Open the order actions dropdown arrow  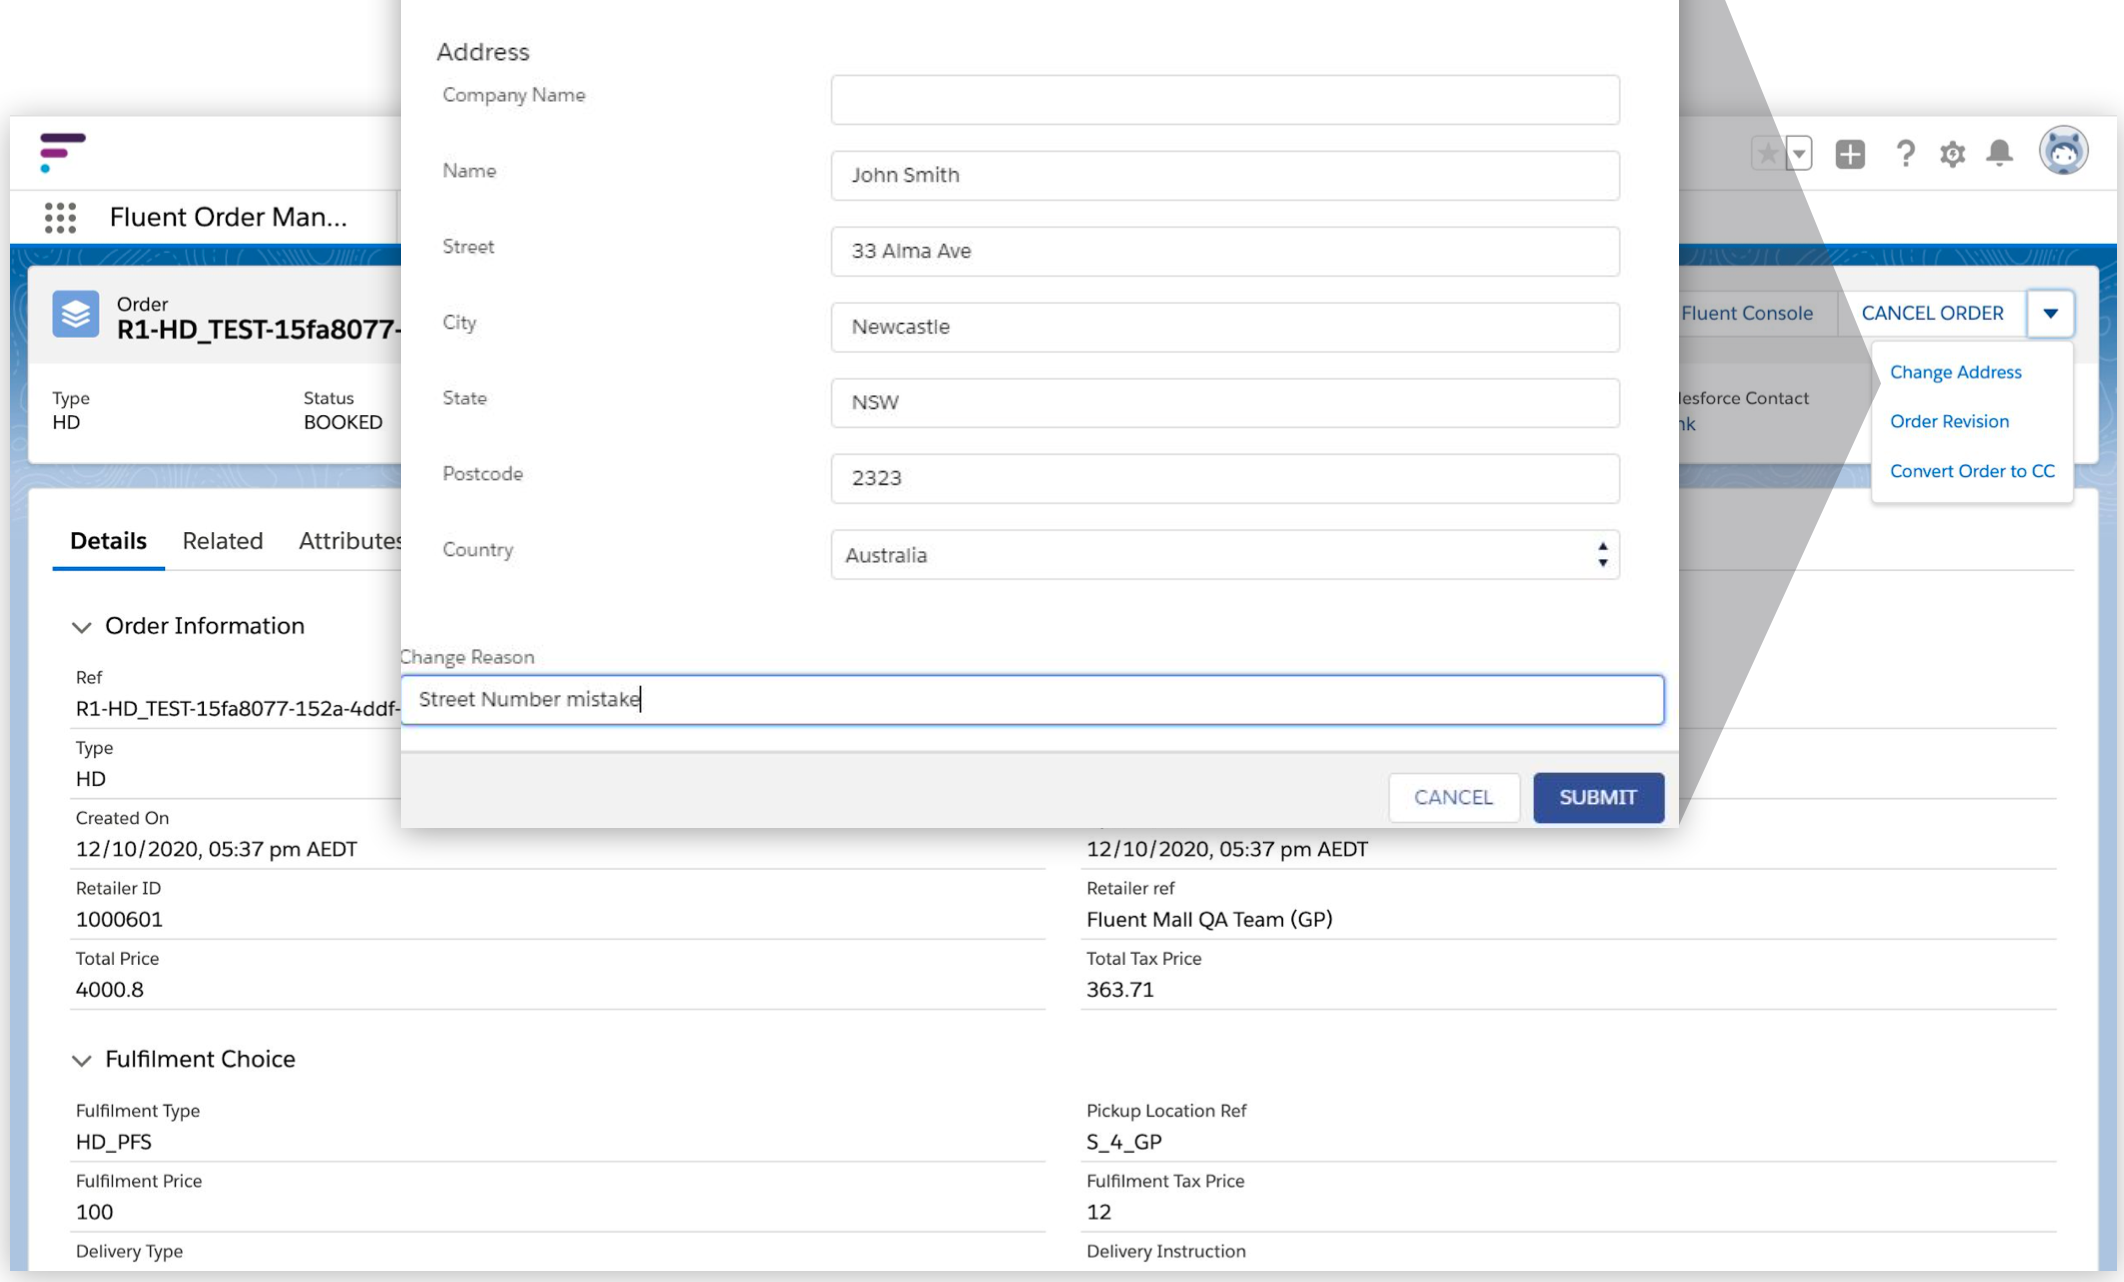pyautogui.click(x=2051, y=313)
